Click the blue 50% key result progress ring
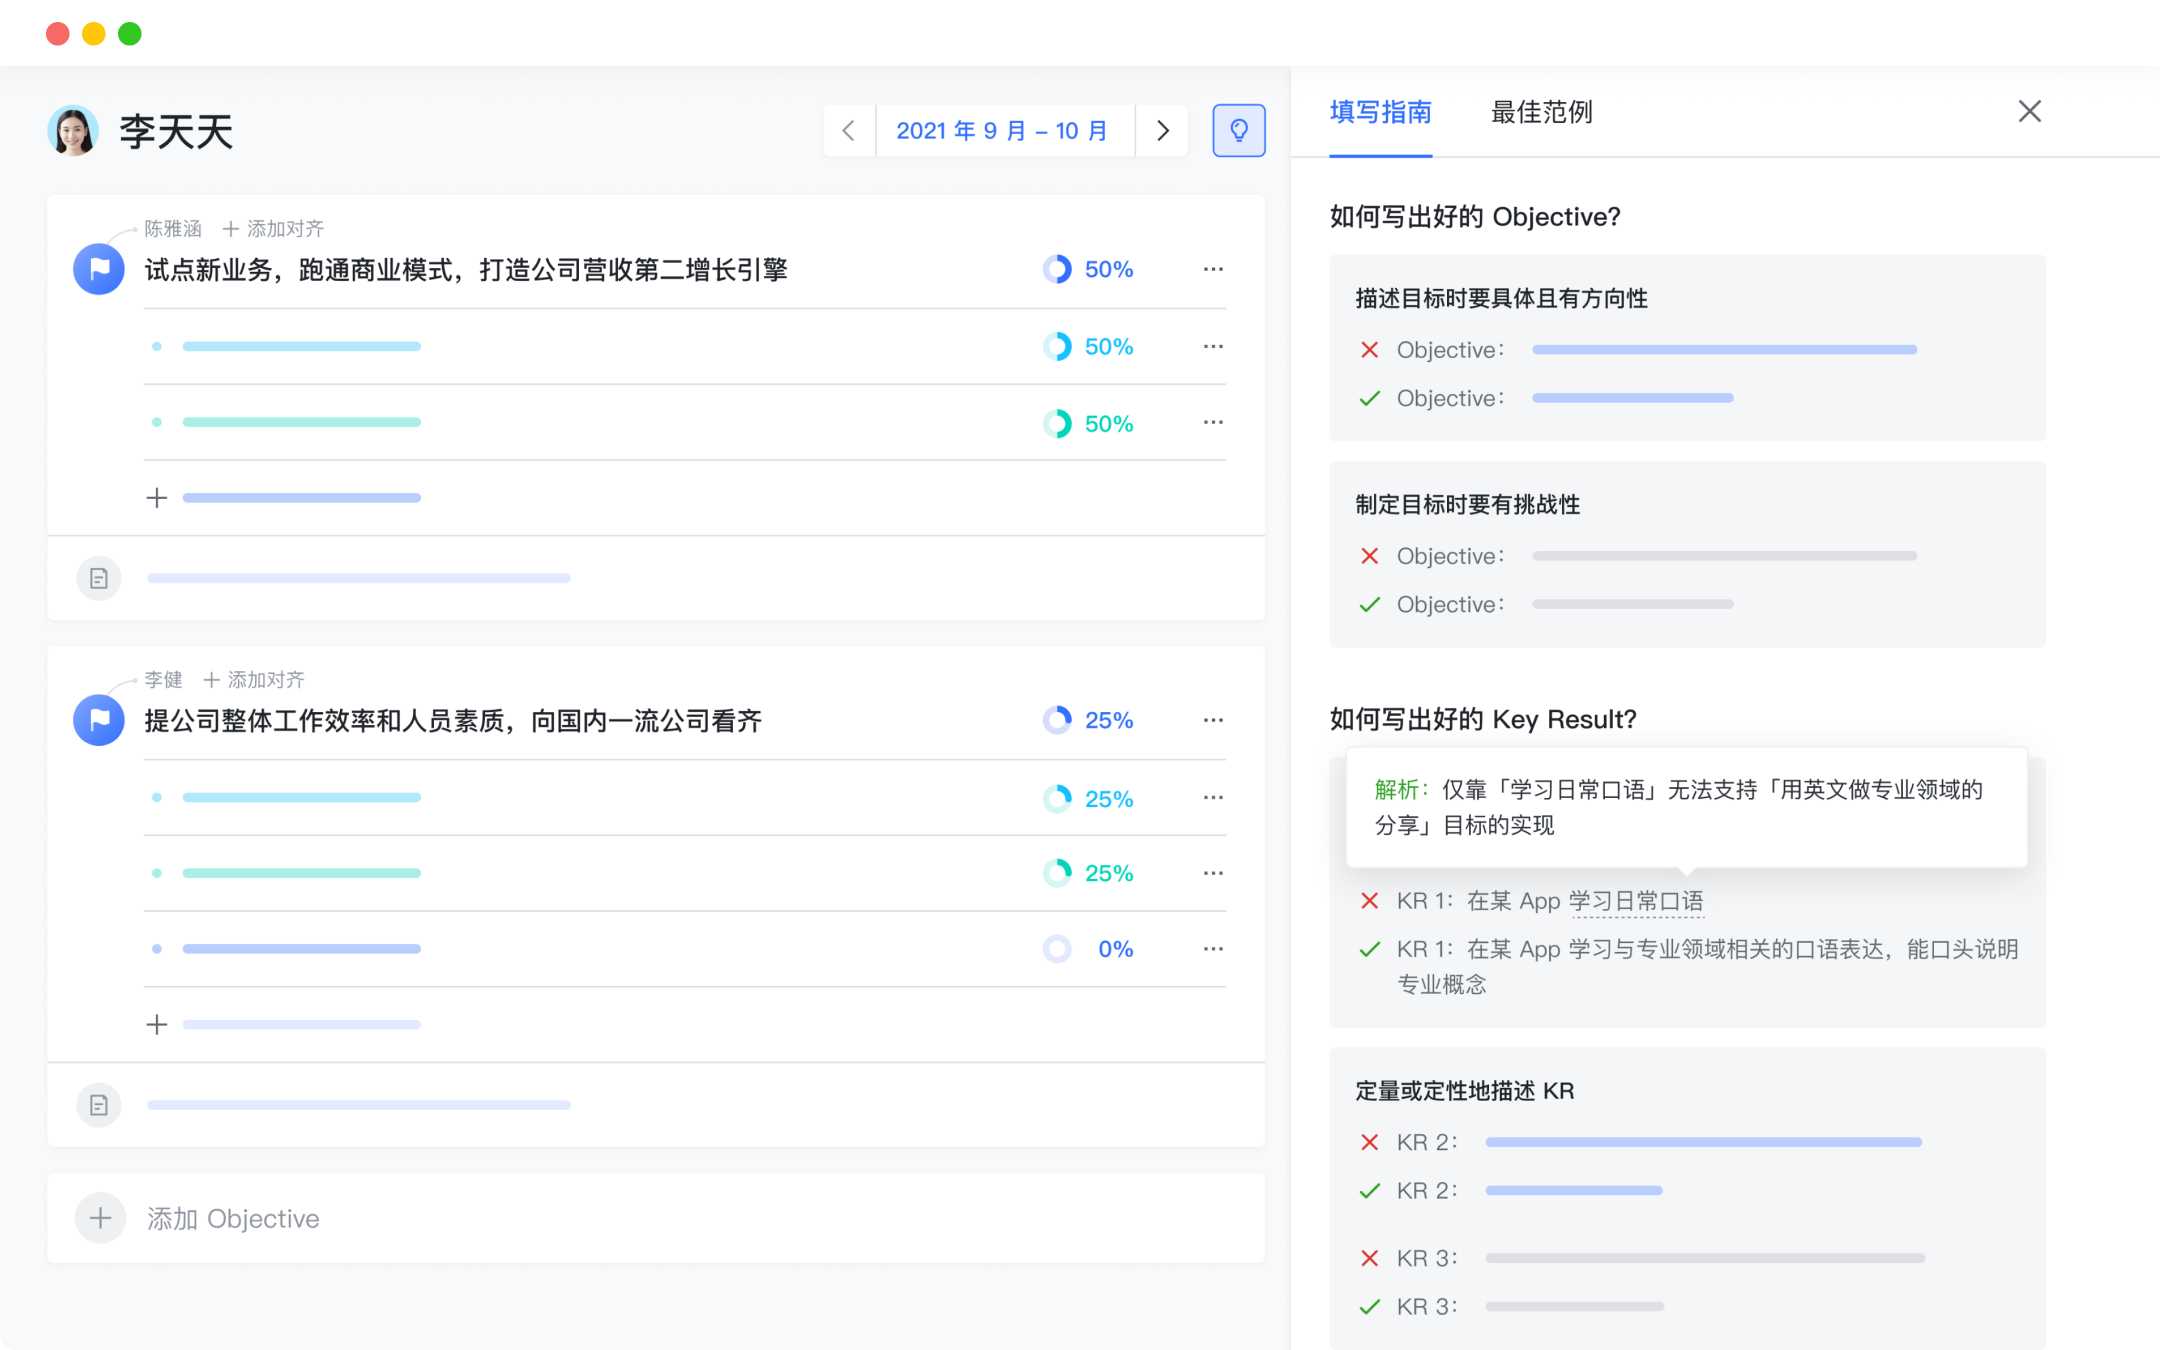 click(1057, 346)
